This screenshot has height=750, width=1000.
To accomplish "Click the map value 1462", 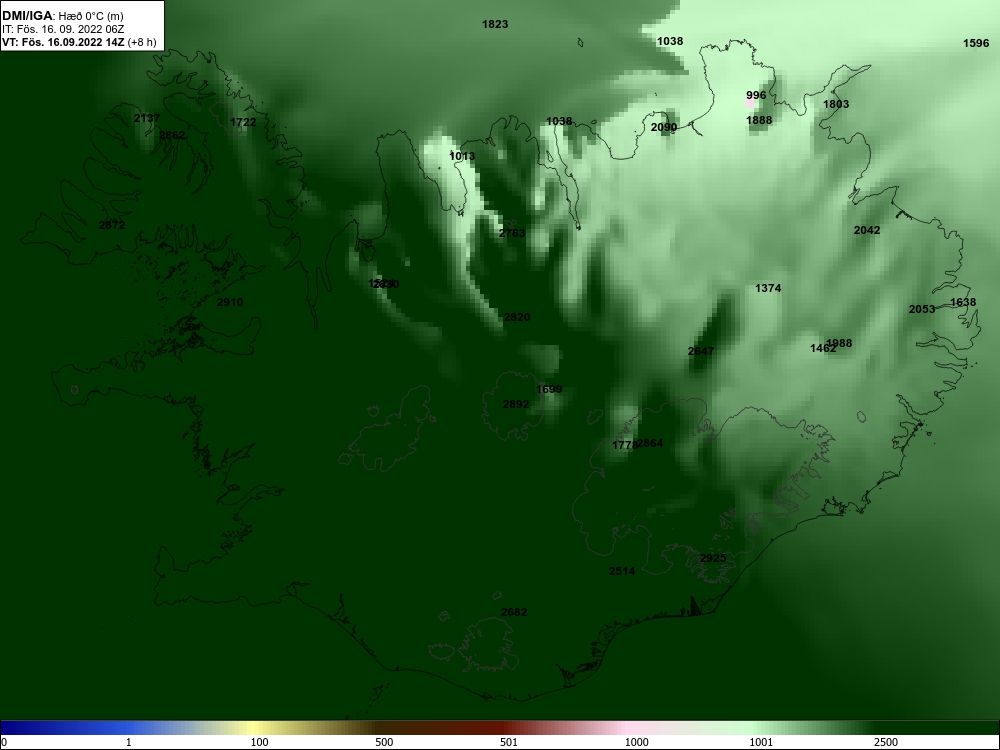I will coord(821,348).
